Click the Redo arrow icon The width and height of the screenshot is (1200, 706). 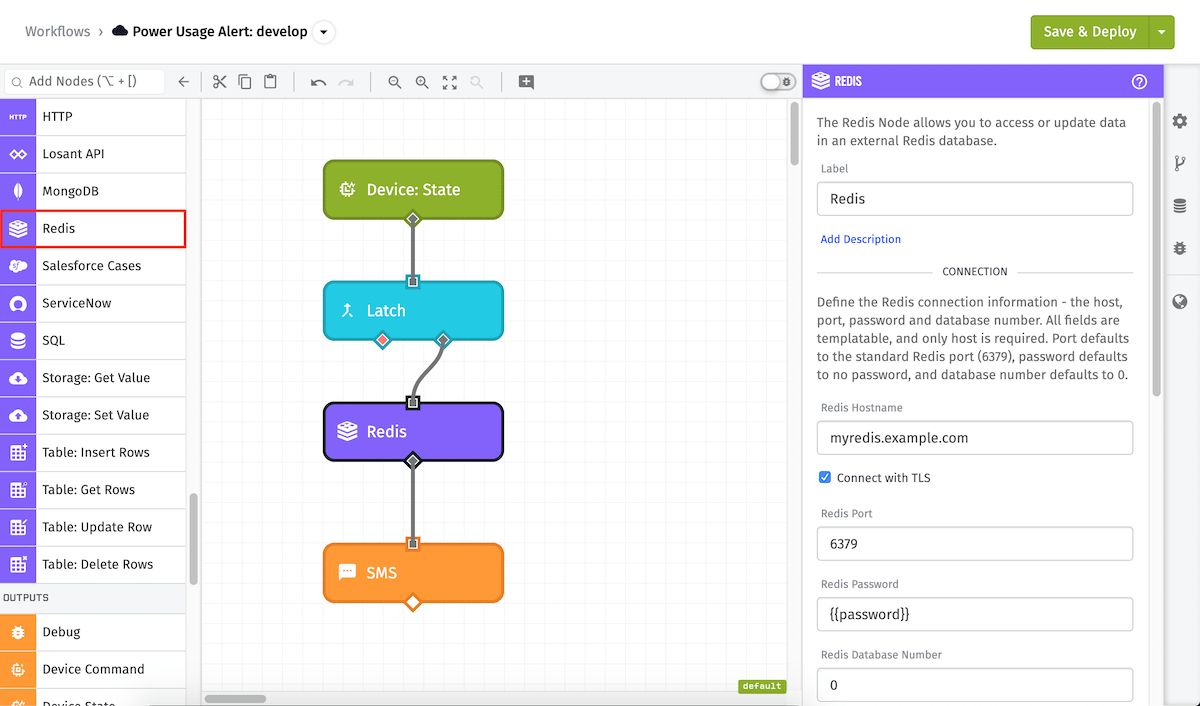tap(346, 82)
